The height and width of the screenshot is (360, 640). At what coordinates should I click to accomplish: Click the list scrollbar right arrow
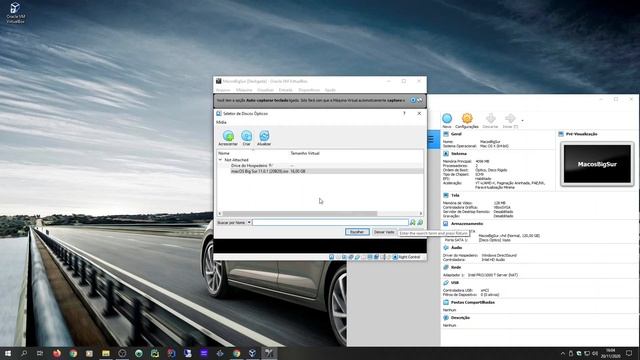point(421,213)
